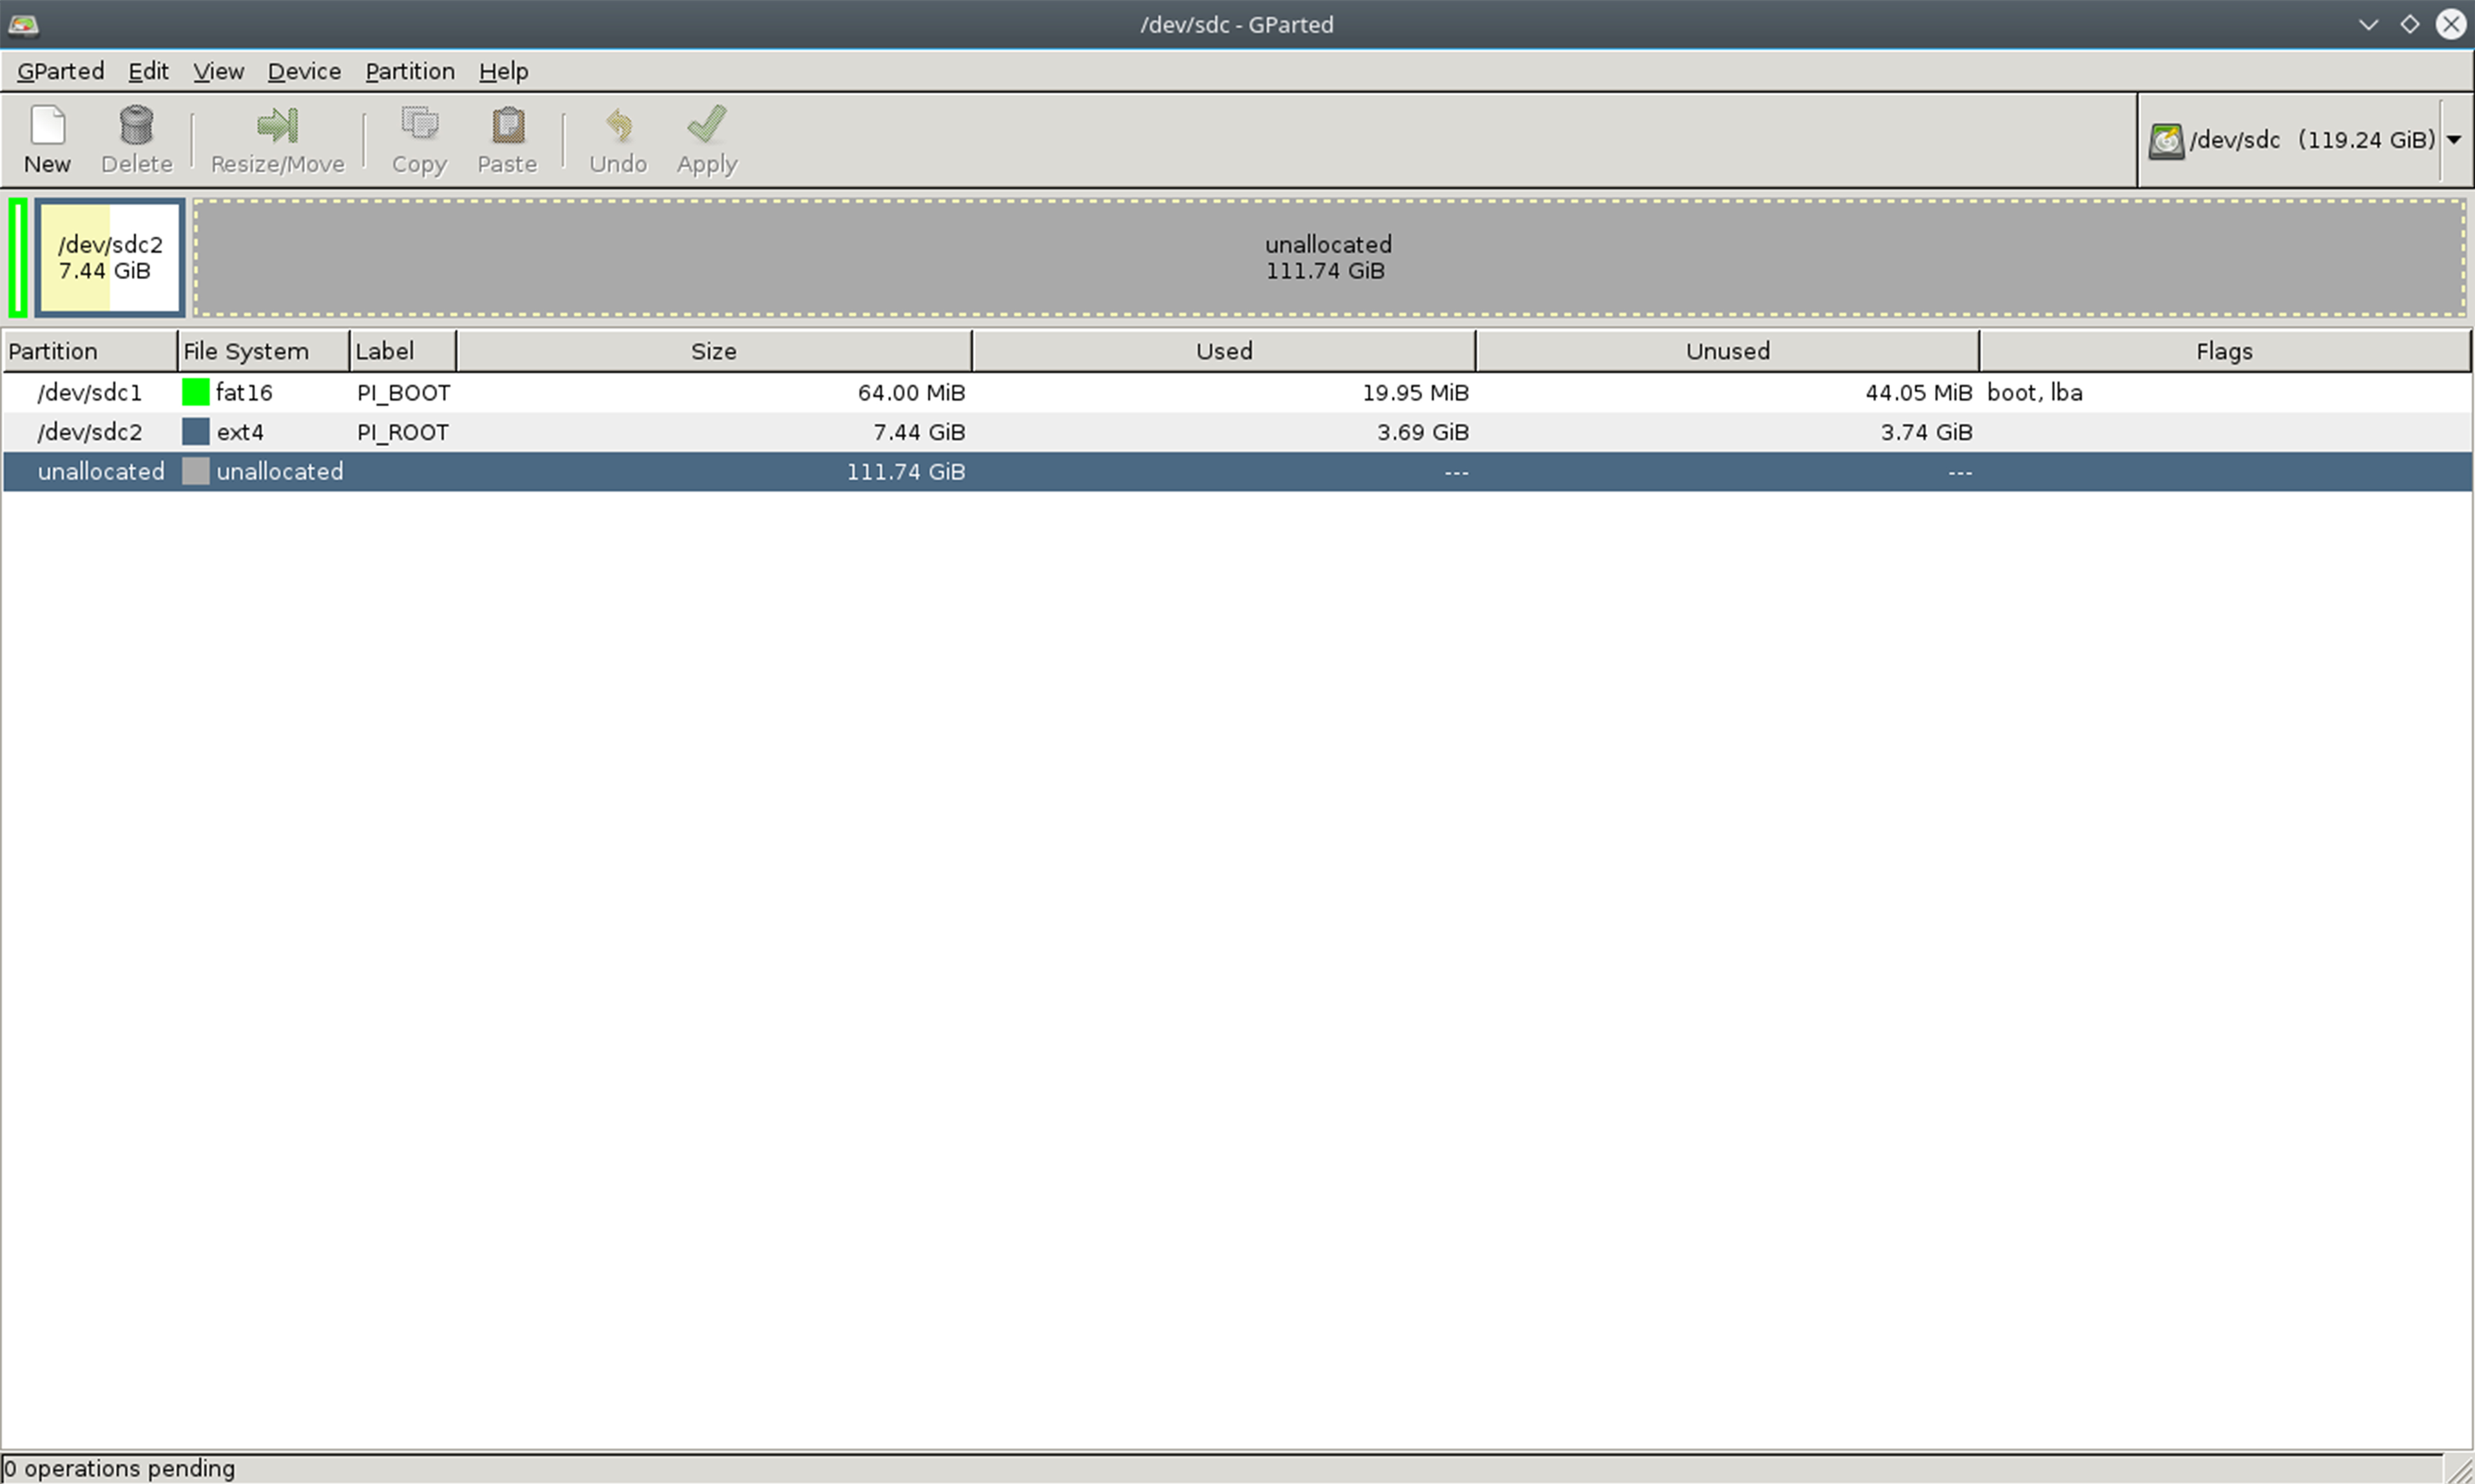Click the Delete partition toolbar icon
This screenshot has height=1484, width=2475.
coord(136,126)
